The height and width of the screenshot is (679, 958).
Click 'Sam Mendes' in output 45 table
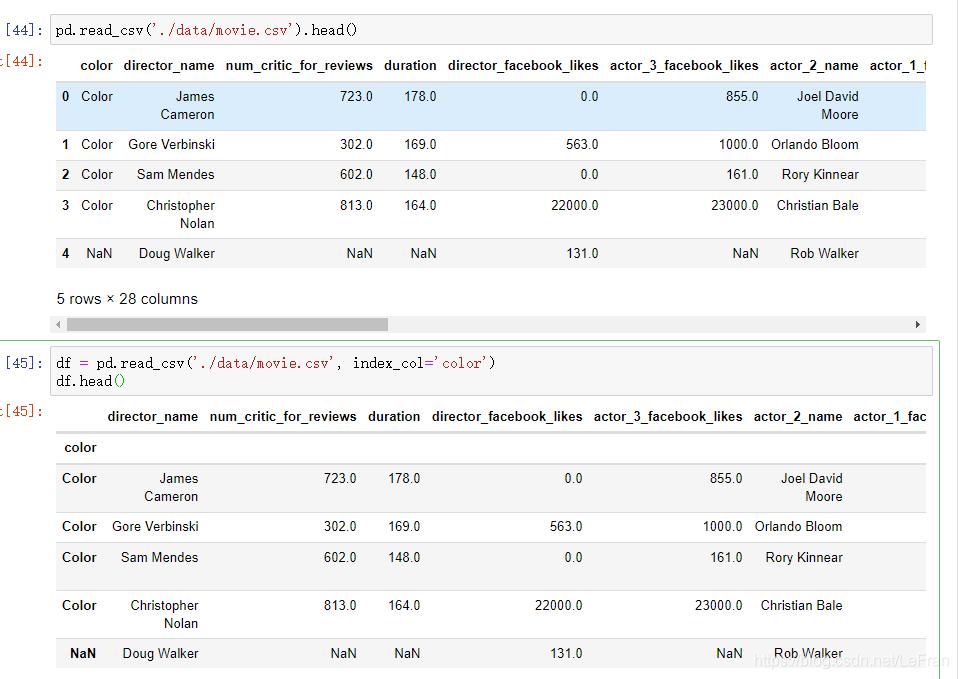point(159,557)
